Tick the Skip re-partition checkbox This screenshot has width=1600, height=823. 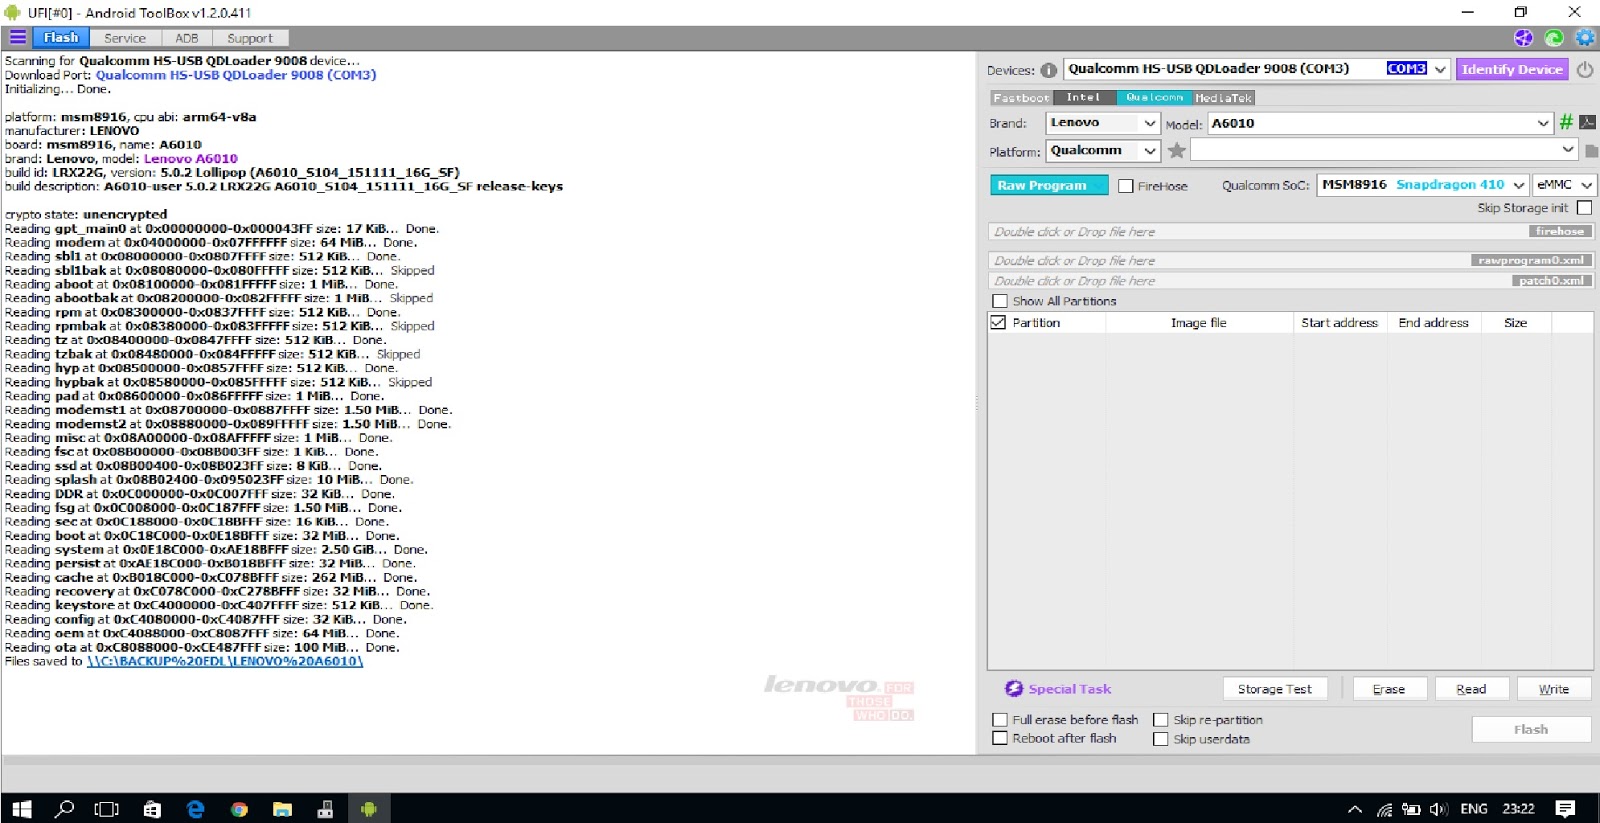1161,719
